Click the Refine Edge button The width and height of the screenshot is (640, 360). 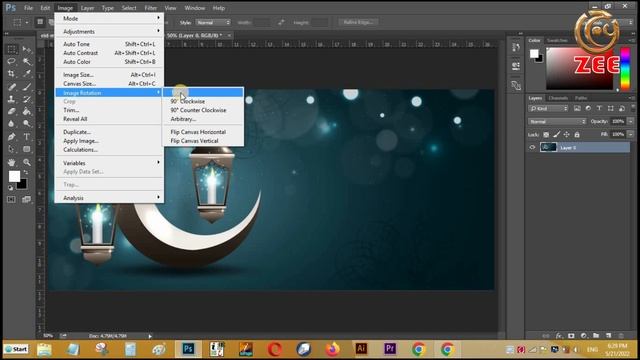click(358, 22)
